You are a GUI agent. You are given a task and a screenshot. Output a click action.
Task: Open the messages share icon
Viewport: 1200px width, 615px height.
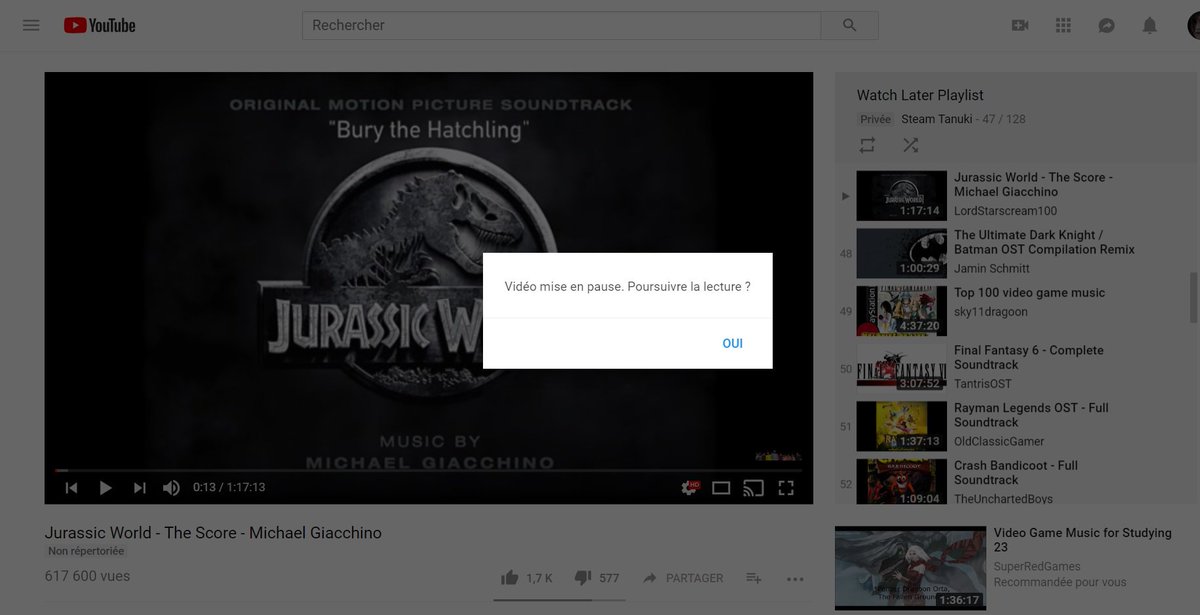click(1106, 25)
